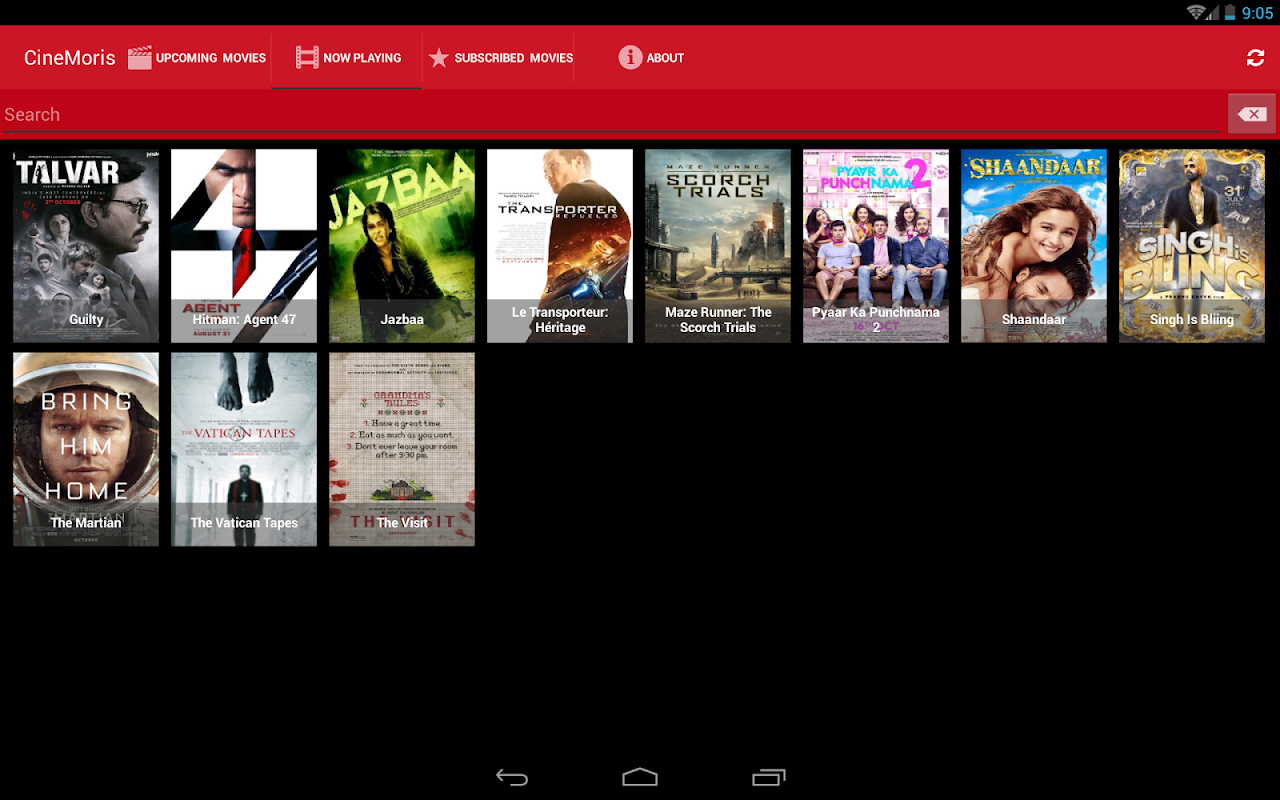The image size is (1280, 800).
Task: Select the Shaandaar movie poster
Action: (1034, 246)
